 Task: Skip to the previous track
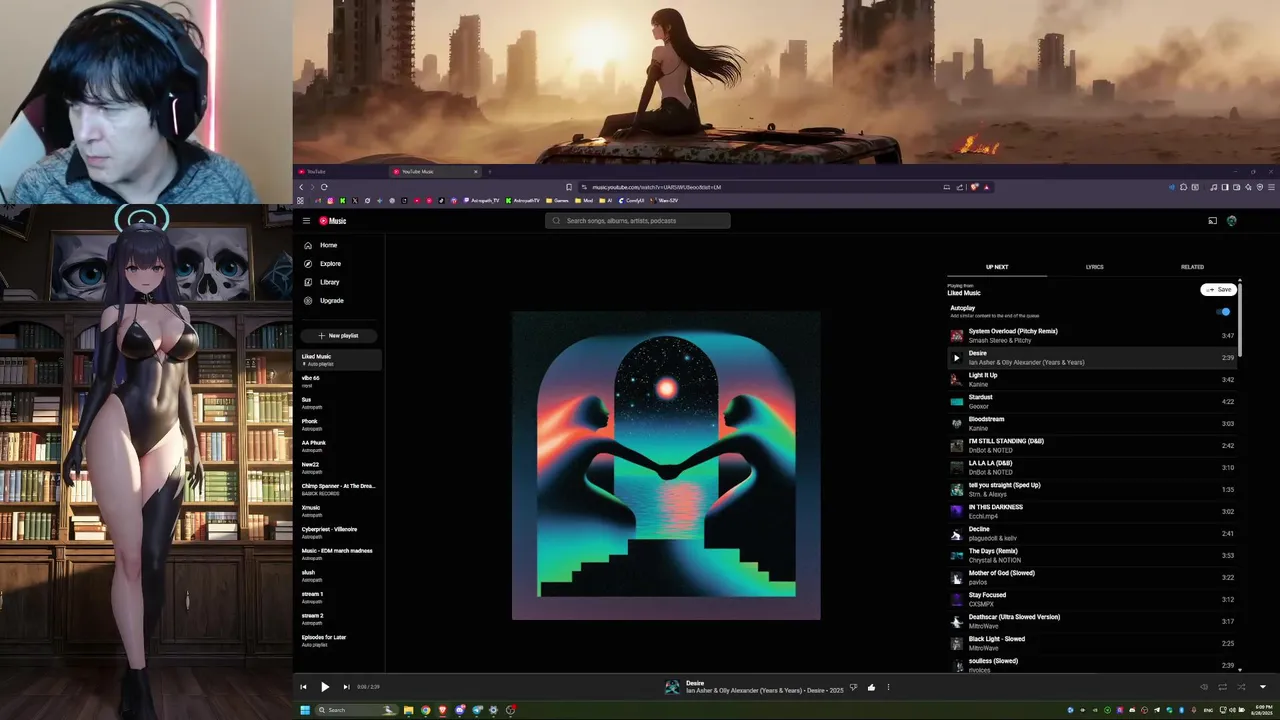pyautogui.click(x=303, y=687)
